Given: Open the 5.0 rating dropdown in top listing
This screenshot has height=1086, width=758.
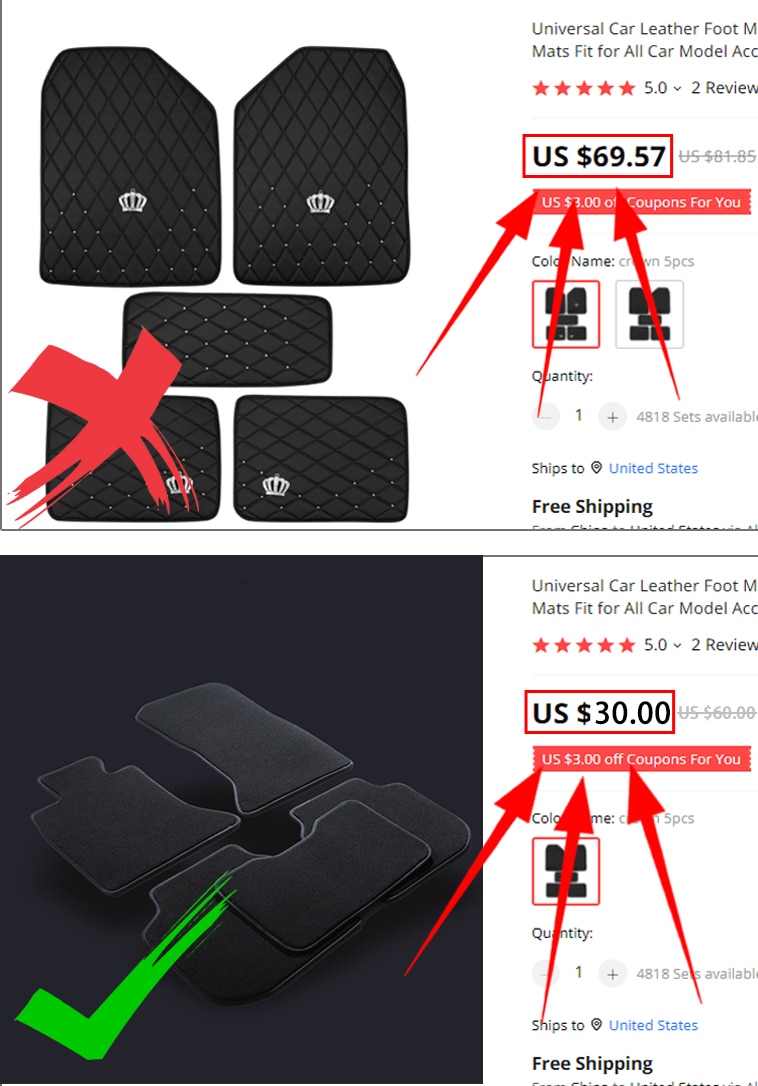Looking at the screenshot, I should click(x=663, y=88).
